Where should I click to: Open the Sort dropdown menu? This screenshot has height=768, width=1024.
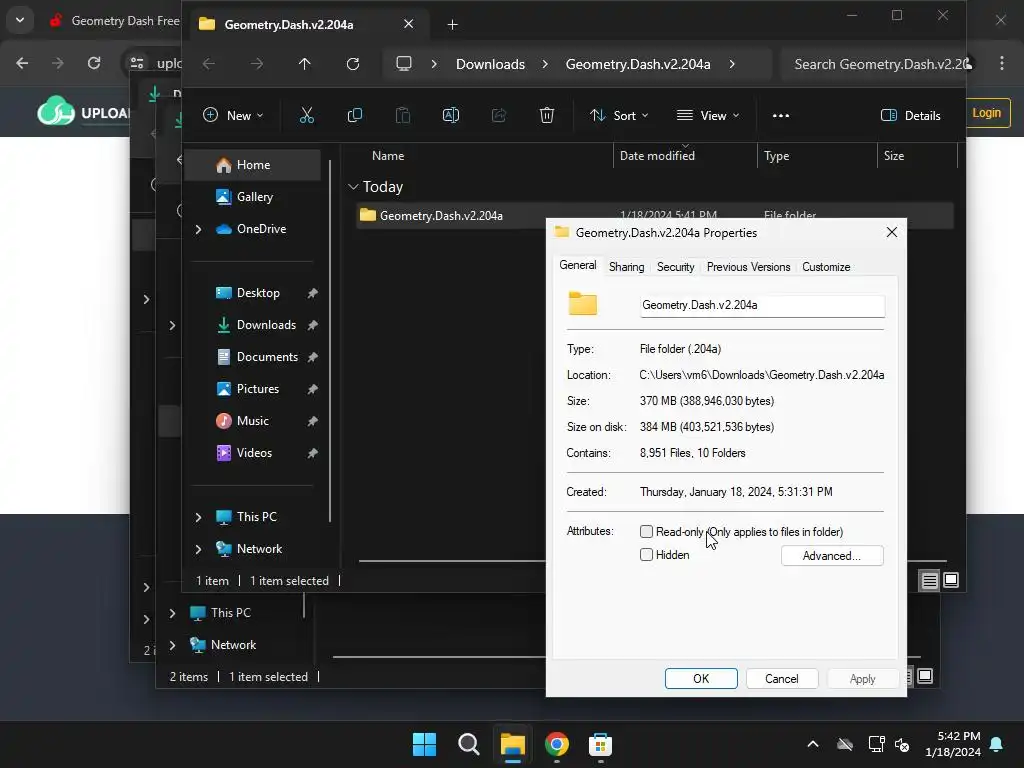pos(619,116)
